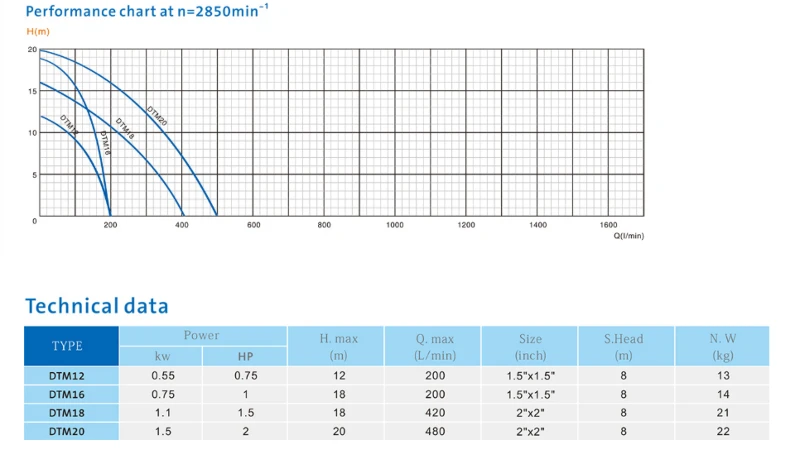Screen dimensions: 800x459
Task: Click the weight value 13 for DTM12
Action: pos(723,376)
